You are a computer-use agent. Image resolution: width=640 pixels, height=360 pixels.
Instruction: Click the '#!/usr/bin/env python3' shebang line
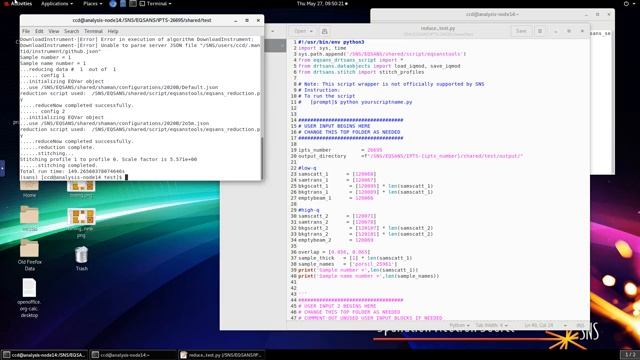click(x=331, y=42)
